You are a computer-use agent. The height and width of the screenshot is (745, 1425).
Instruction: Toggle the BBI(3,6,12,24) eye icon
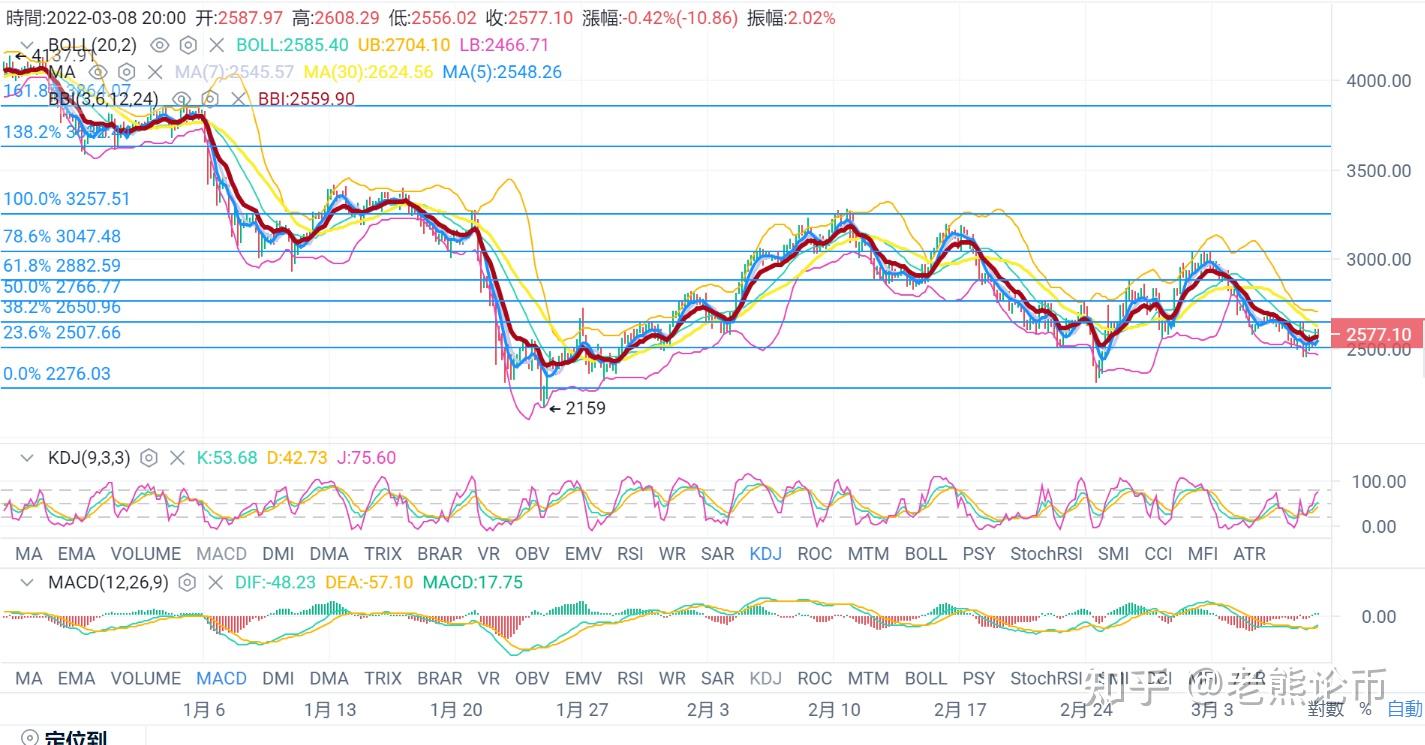pos(181,98)
